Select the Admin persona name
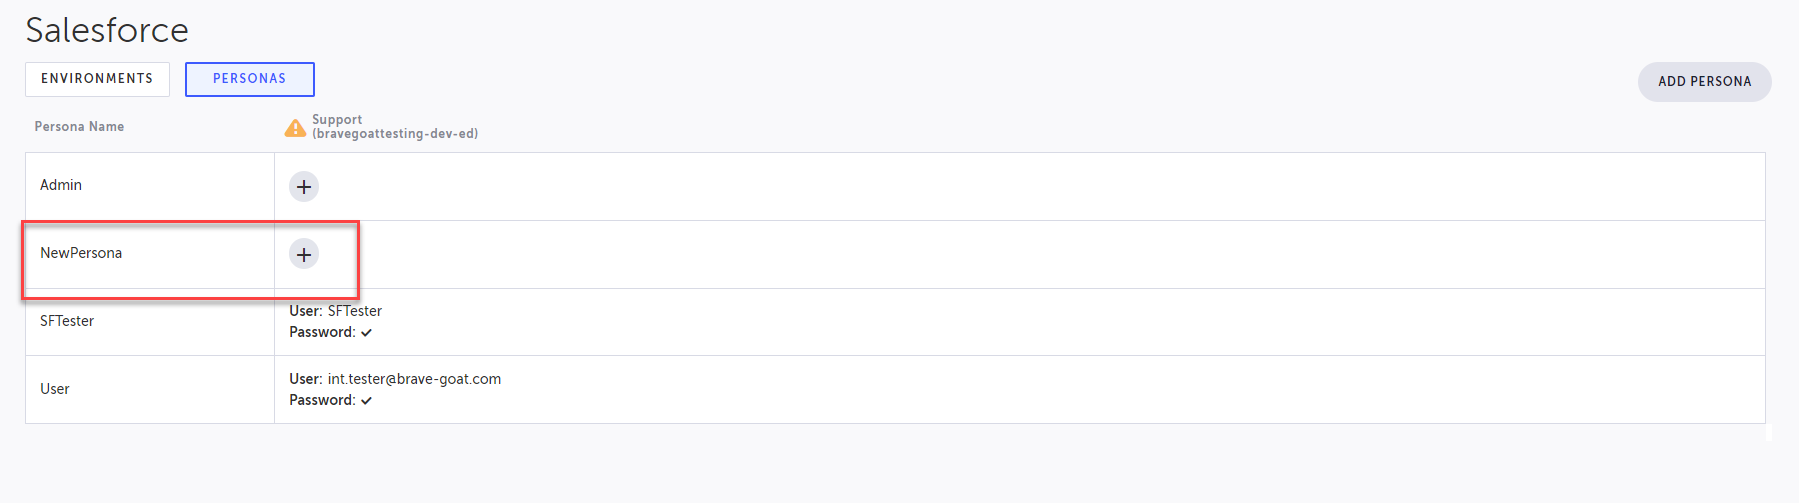 pyautogui.click(x=61, y=185)
